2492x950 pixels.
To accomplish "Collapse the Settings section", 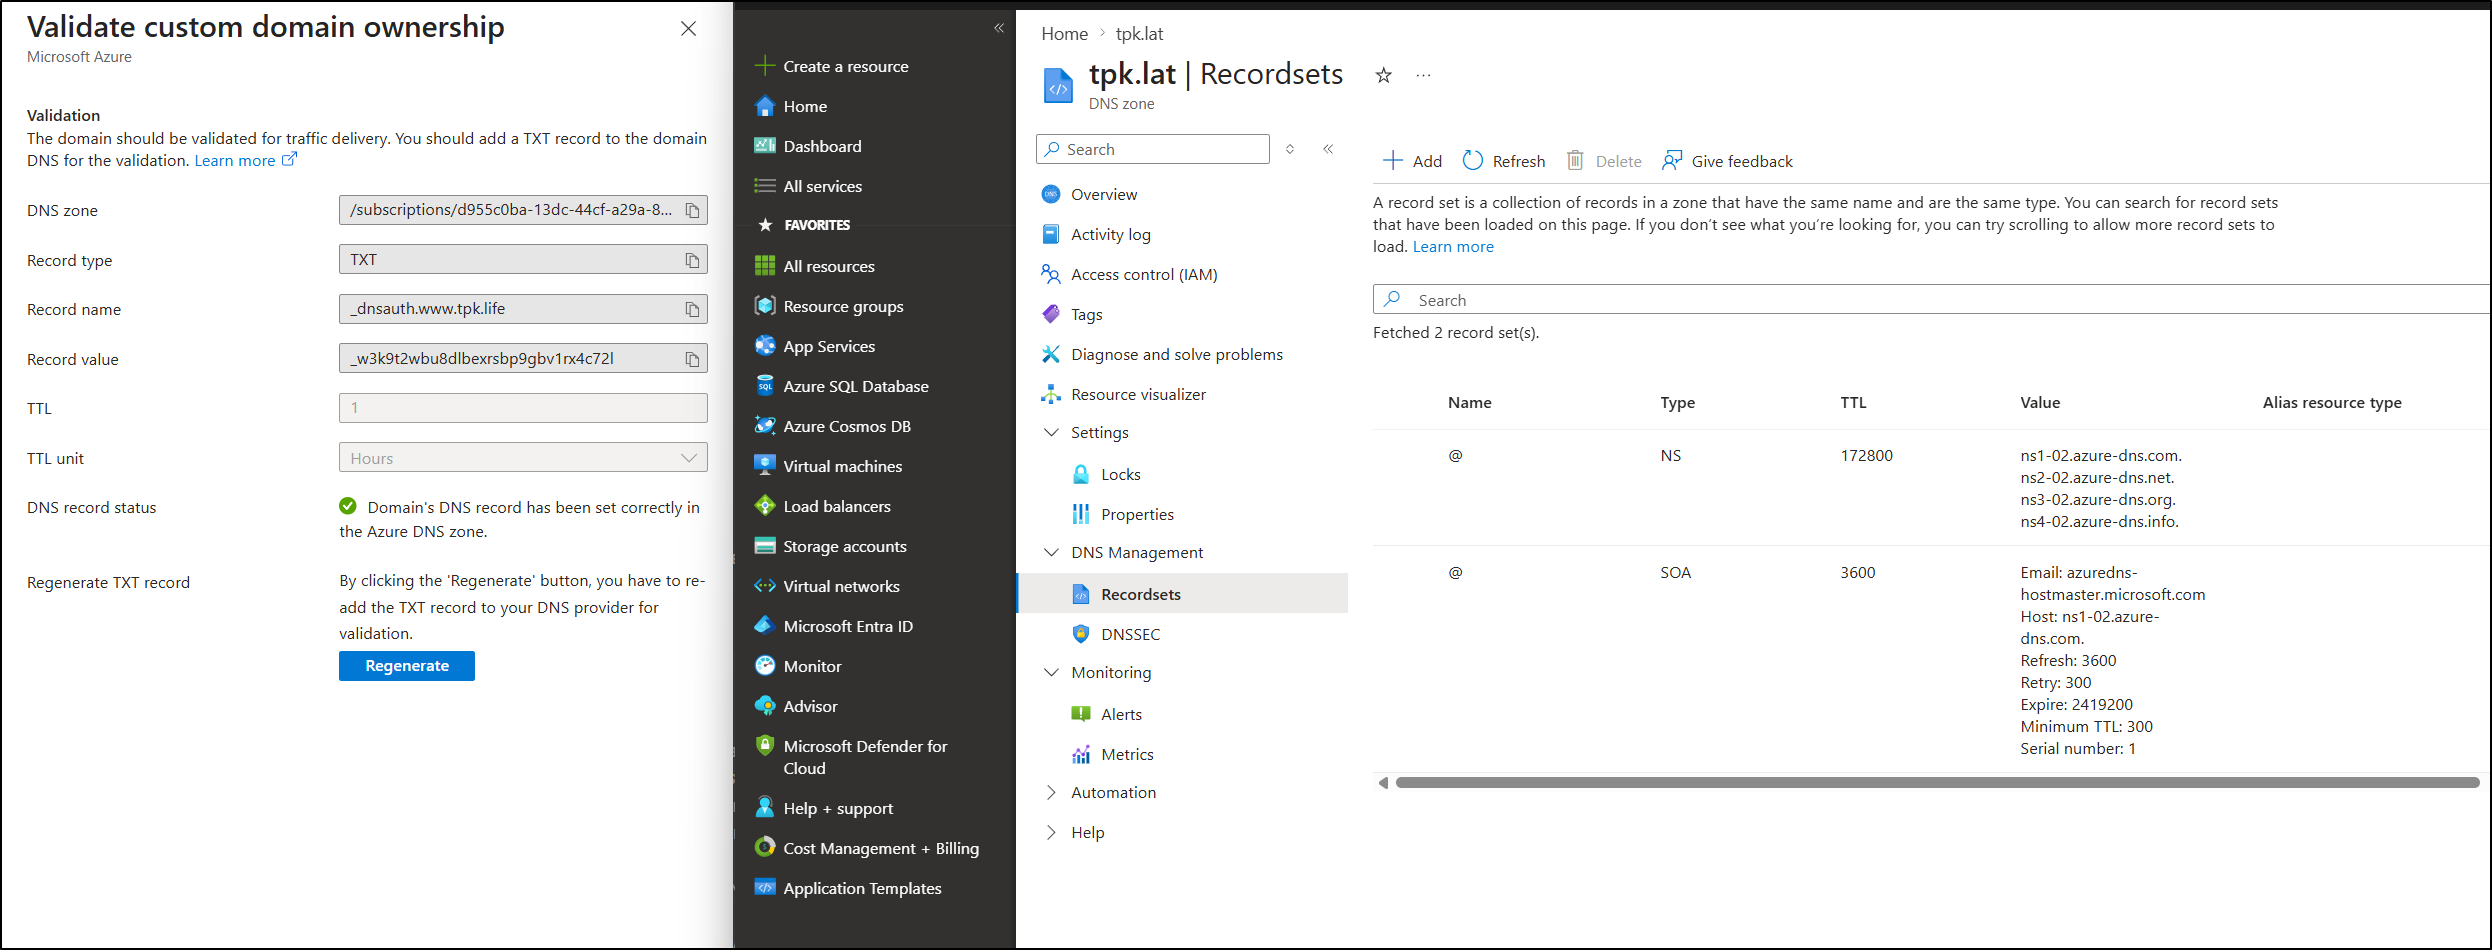I will (1051, 433).
